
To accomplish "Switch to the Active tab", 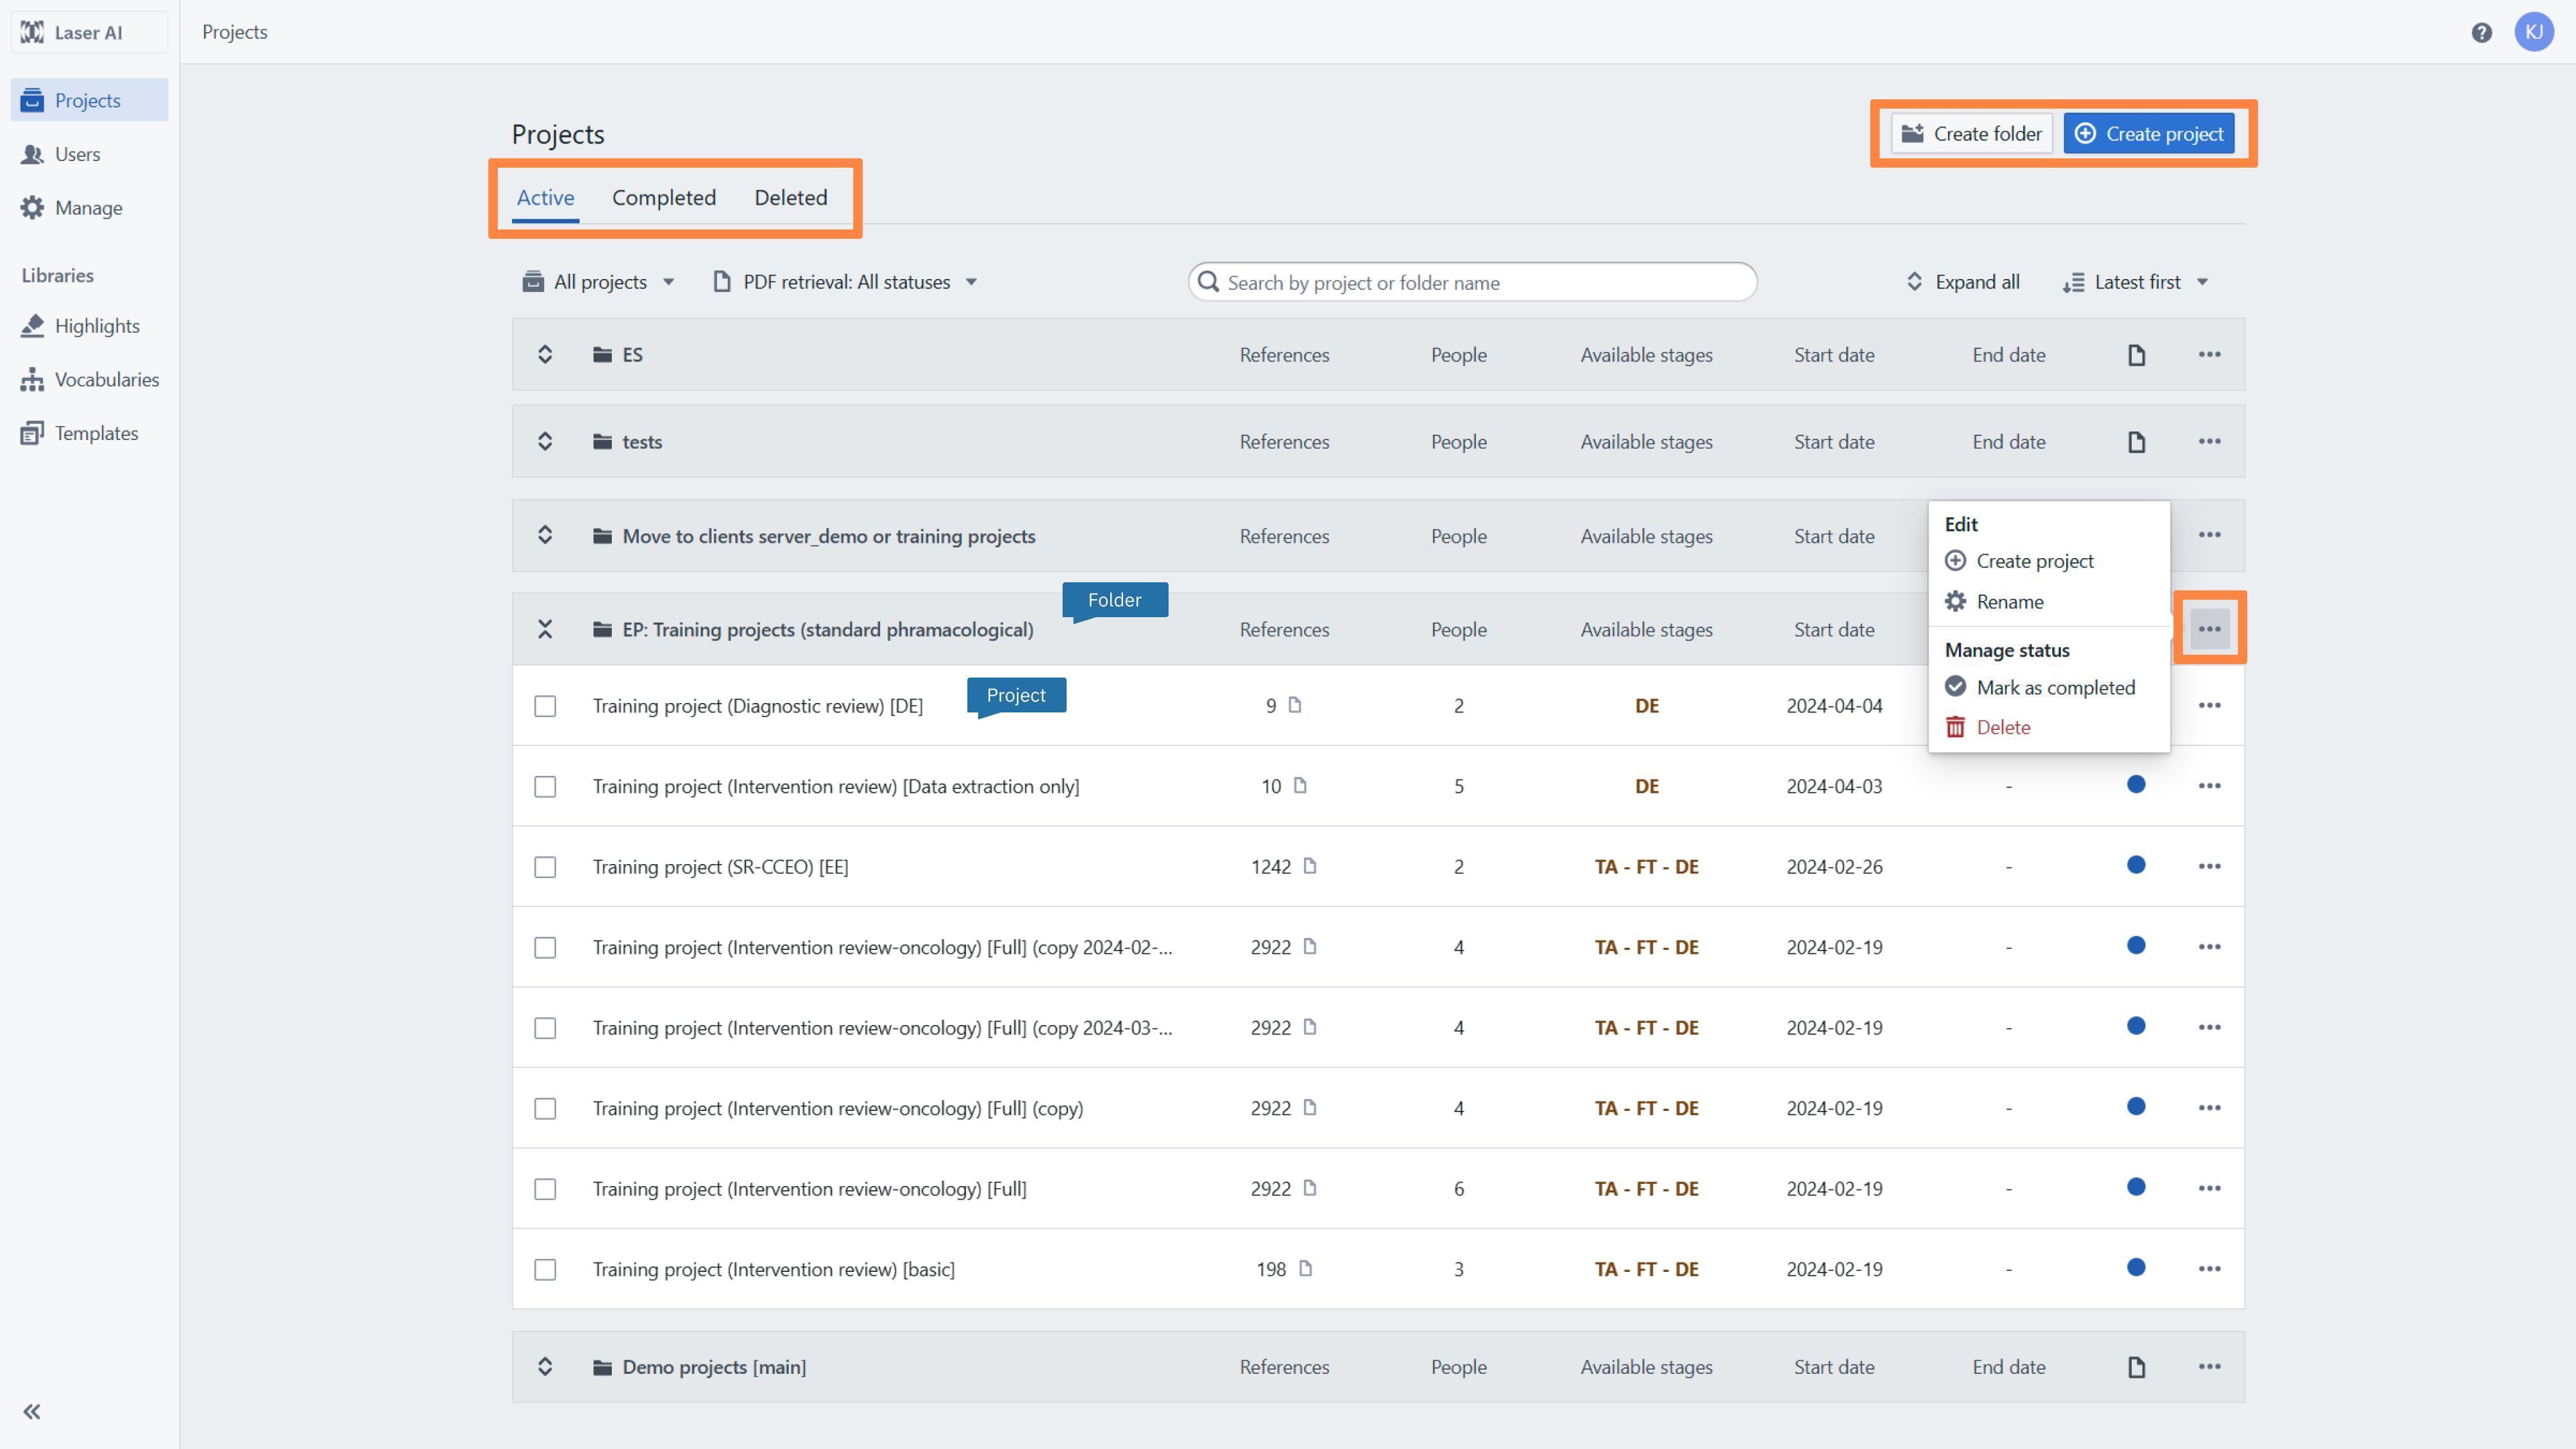I will pos(545,198).
